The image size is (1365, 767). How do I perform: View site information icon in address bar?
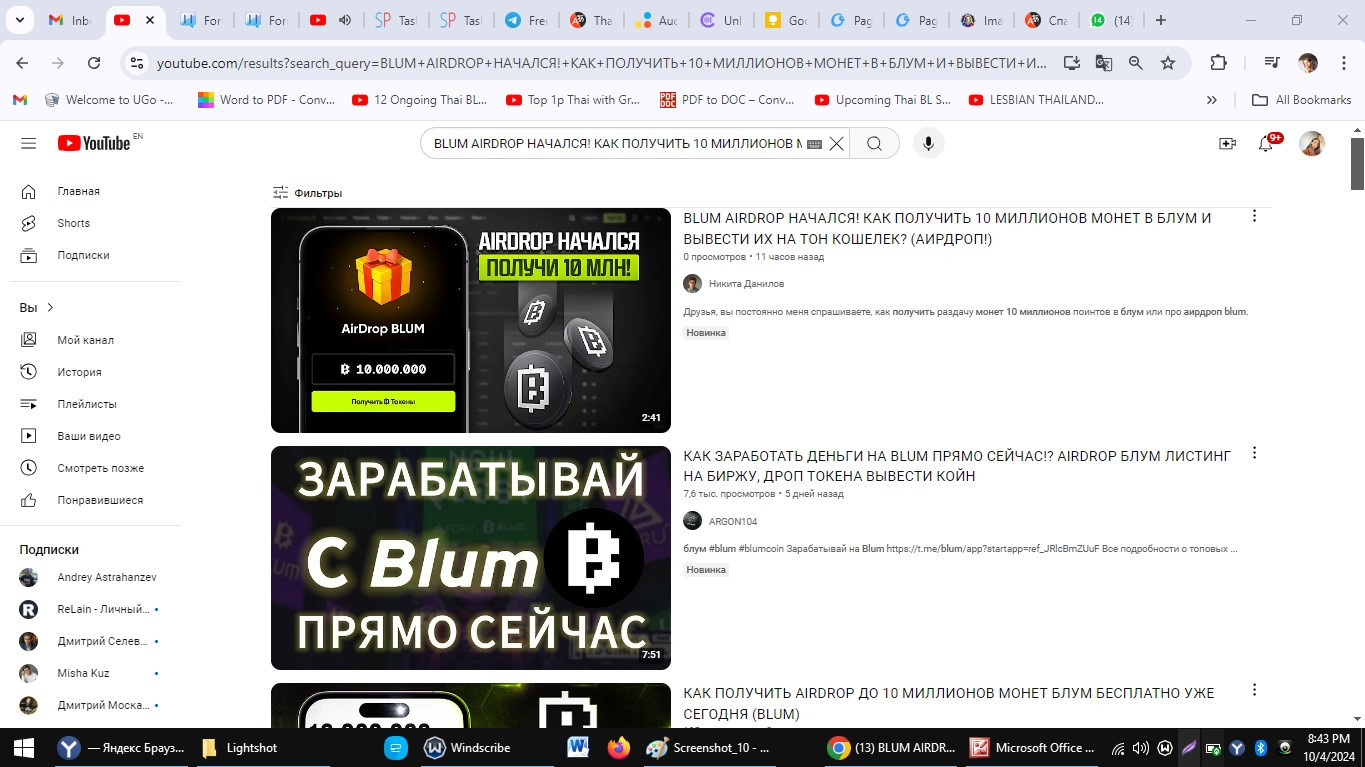(x=138, y=63)
